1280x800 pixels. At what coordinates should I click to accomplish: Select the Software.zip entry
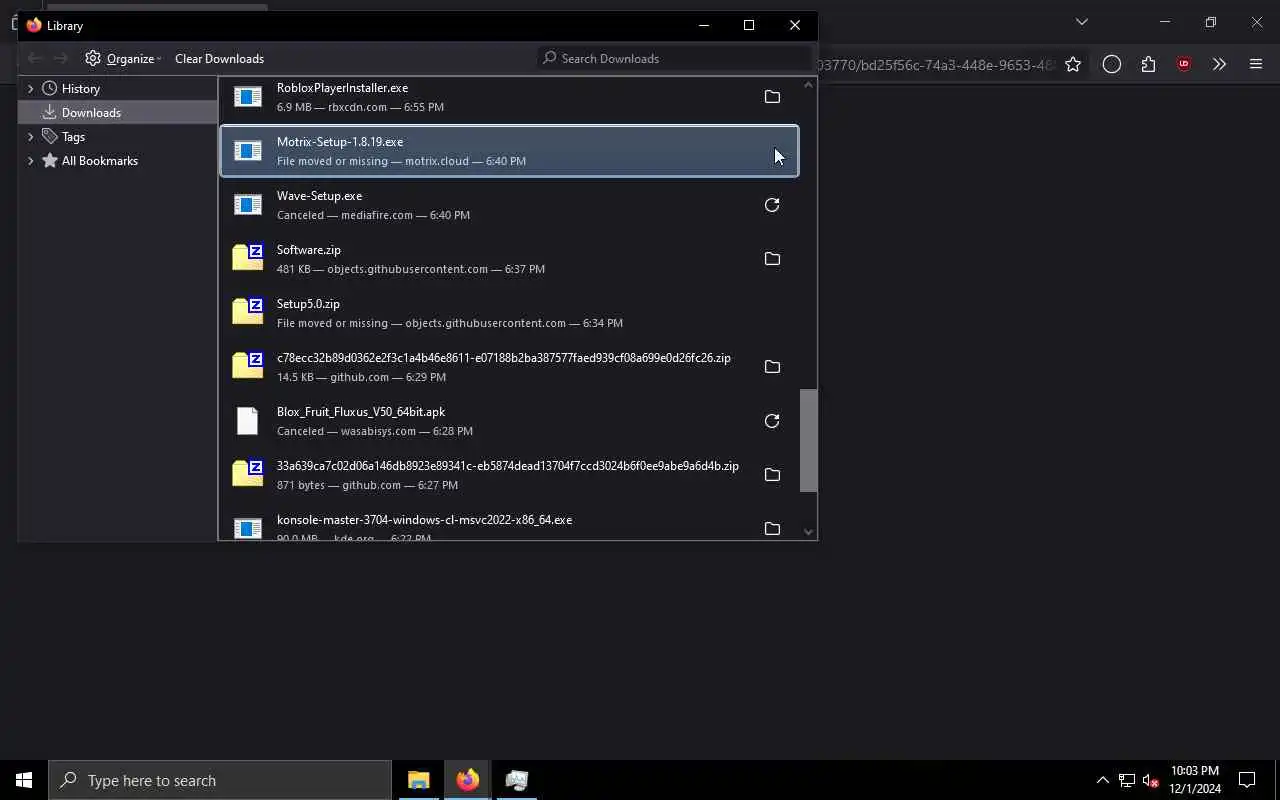[x=509, y=259]
